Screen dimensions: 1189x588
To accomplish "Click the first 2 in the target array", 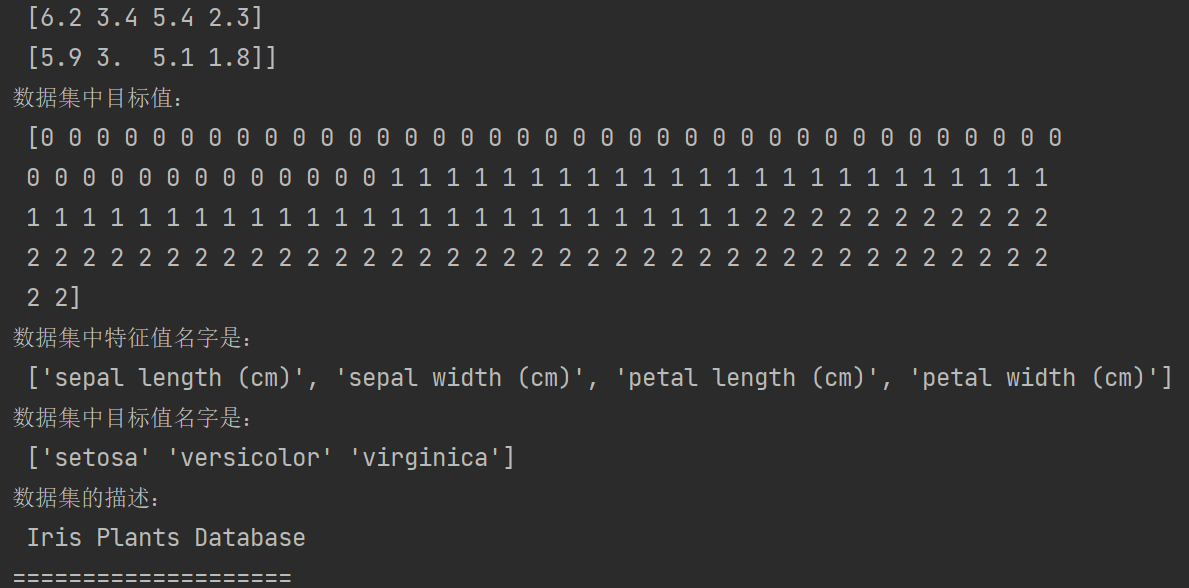I will 761,219.
